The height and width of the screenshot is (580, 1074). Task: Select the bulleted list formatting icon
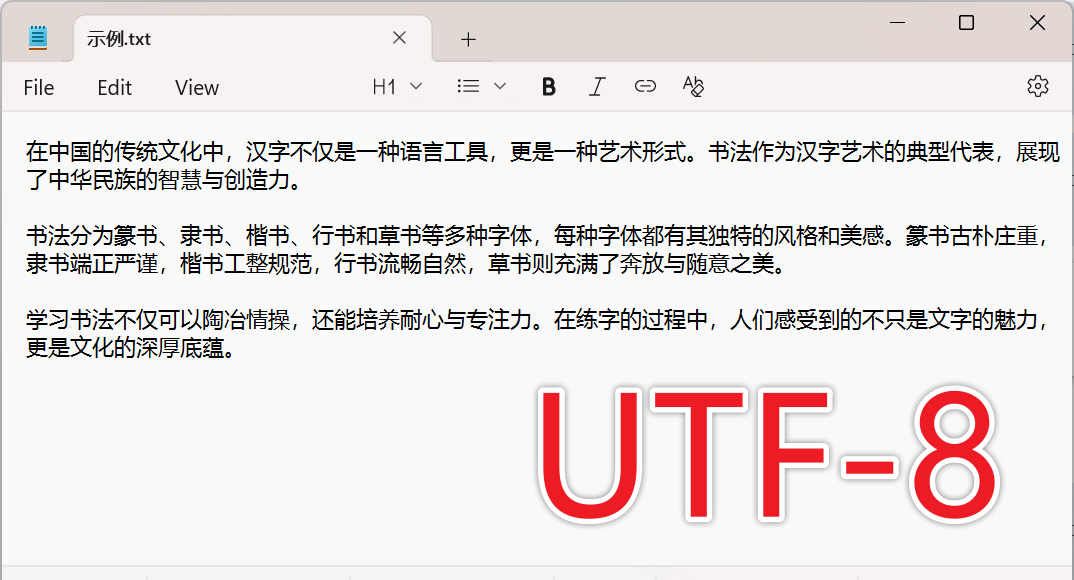[468, 86]
